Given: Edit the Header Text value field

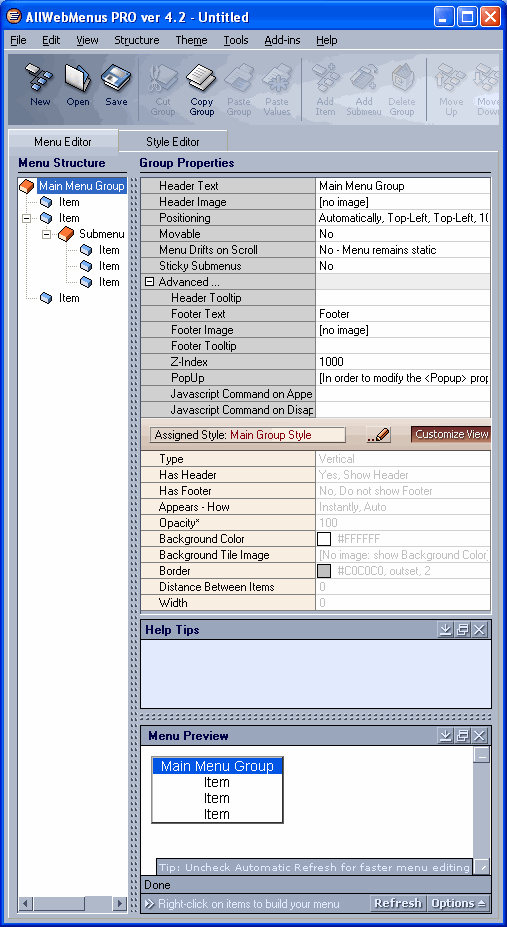Looking at the screenshot, I should point(404,186).
